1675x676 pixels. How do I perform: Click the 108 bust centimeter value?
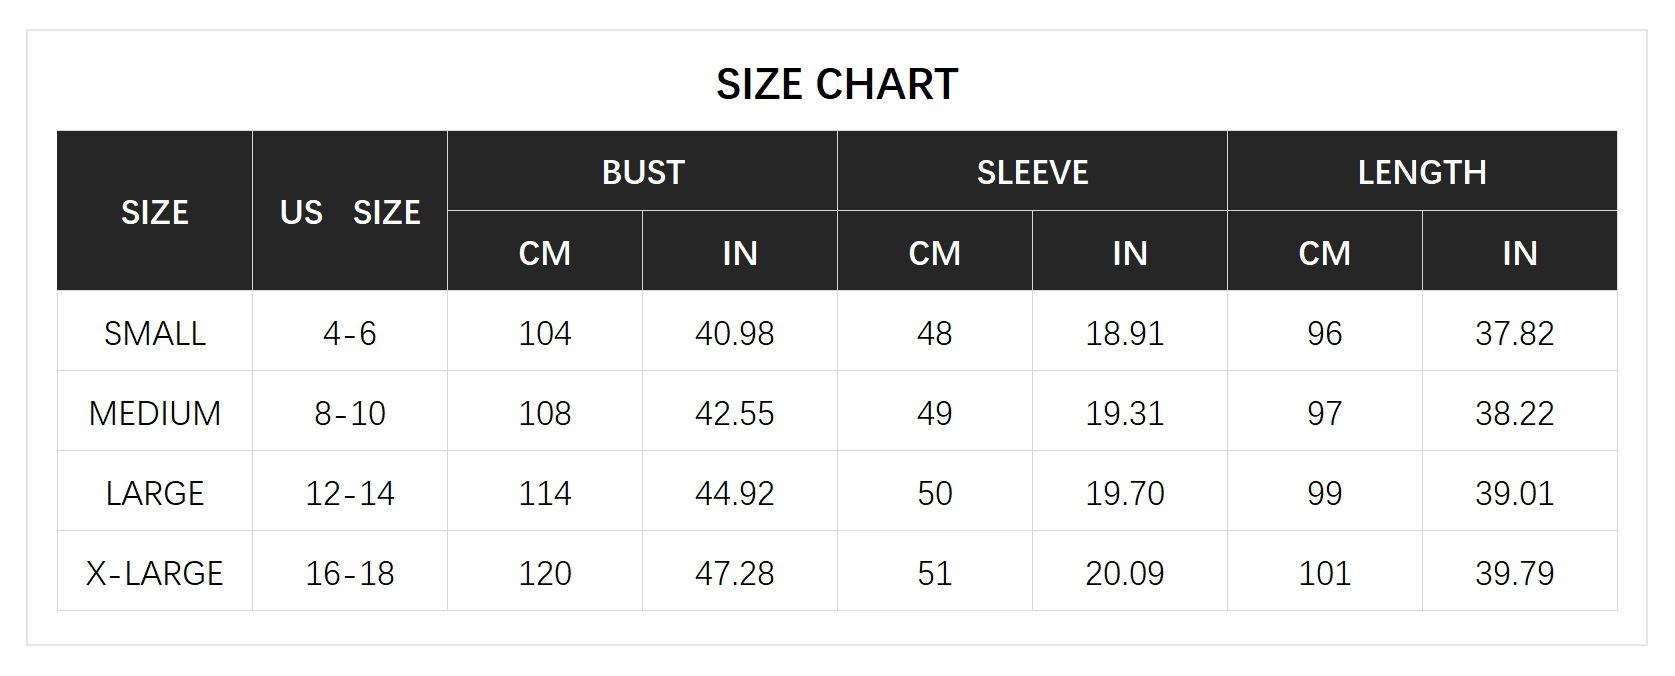tap(545, 413)
